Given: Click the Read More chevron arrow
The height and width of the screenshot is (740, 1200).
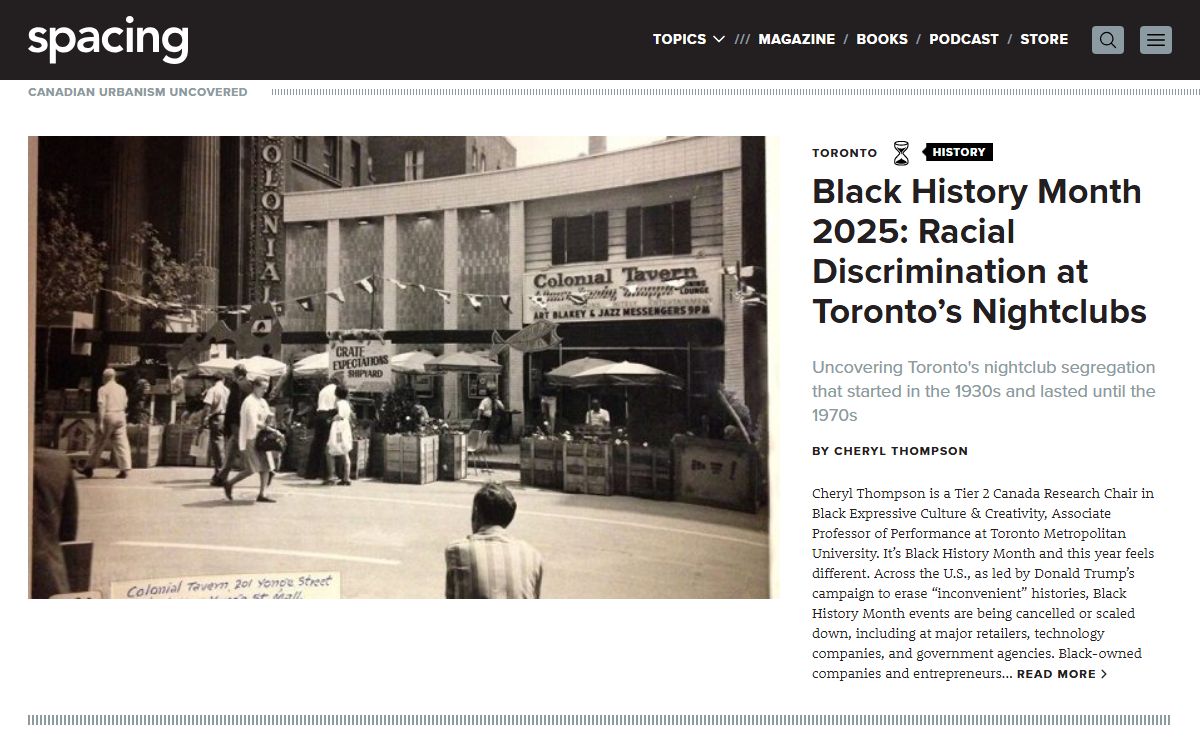Looking at the screenshot, I should click(x=1104, y=674).
